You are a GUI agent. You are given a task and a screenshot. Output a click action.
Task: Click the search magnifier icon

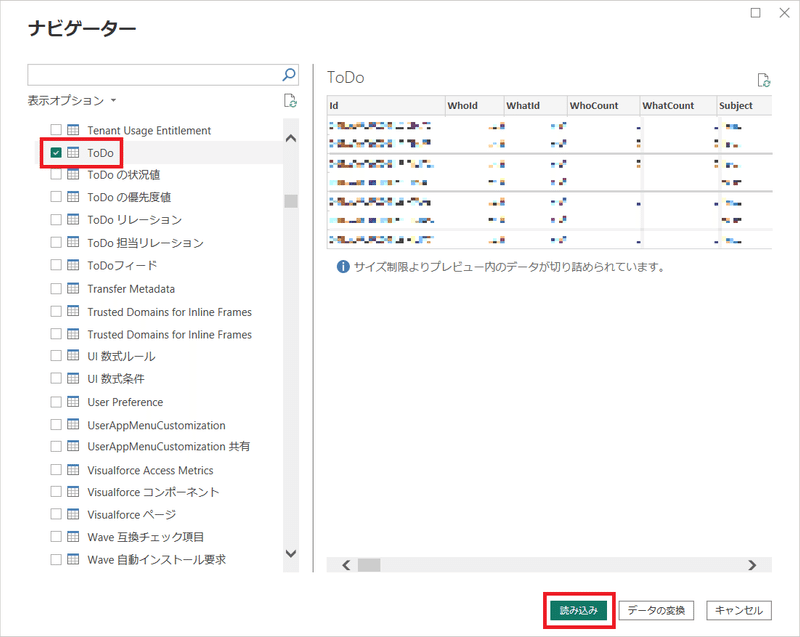tap(289, 75)
